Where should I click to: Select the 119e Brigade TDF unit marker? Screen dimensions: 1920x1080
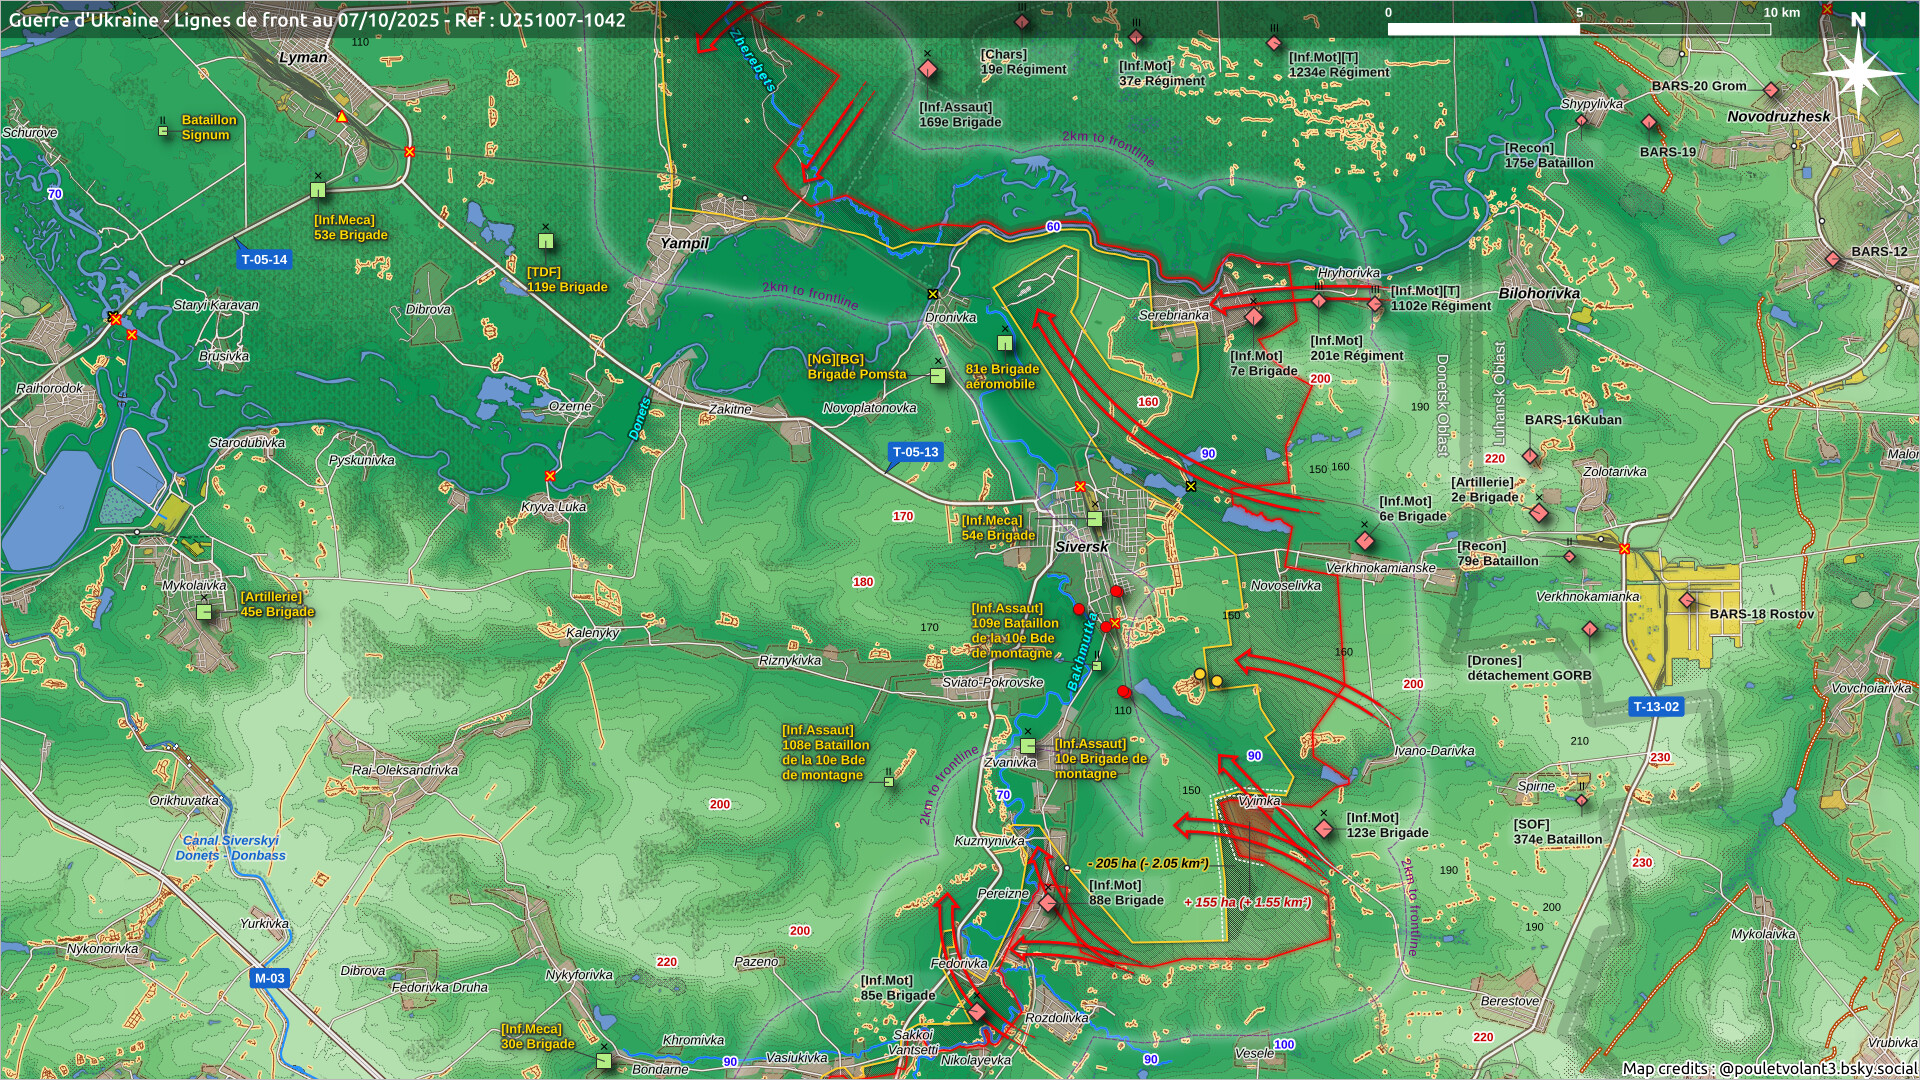(x=545, y=241)
